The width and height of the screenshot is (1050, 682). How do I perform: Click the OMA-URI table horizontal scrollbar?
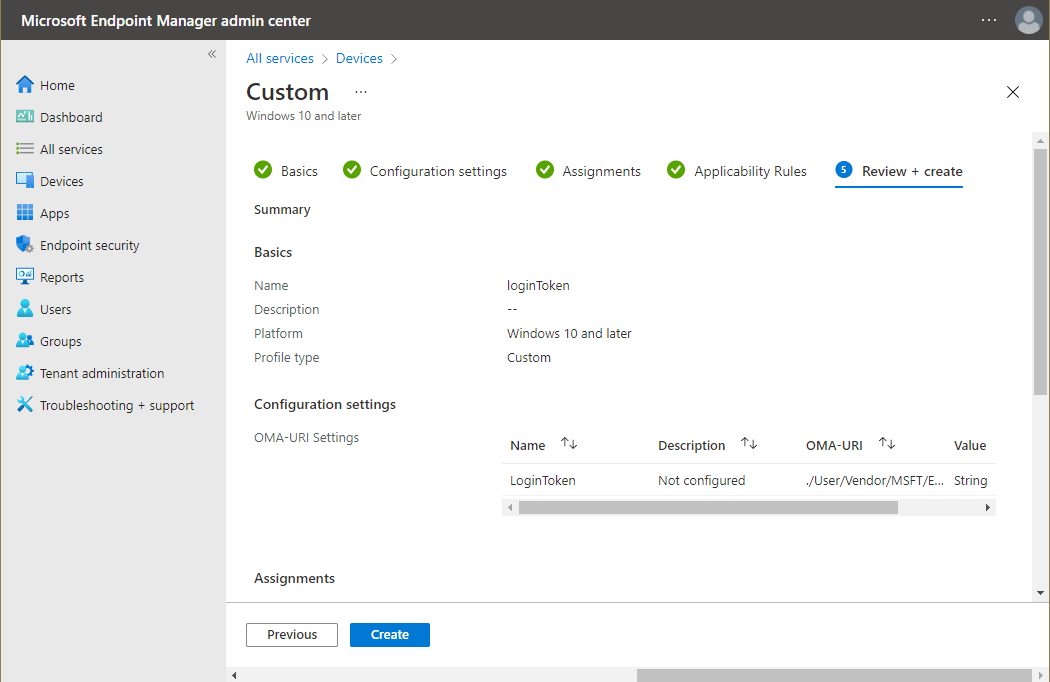coord(708,508)
